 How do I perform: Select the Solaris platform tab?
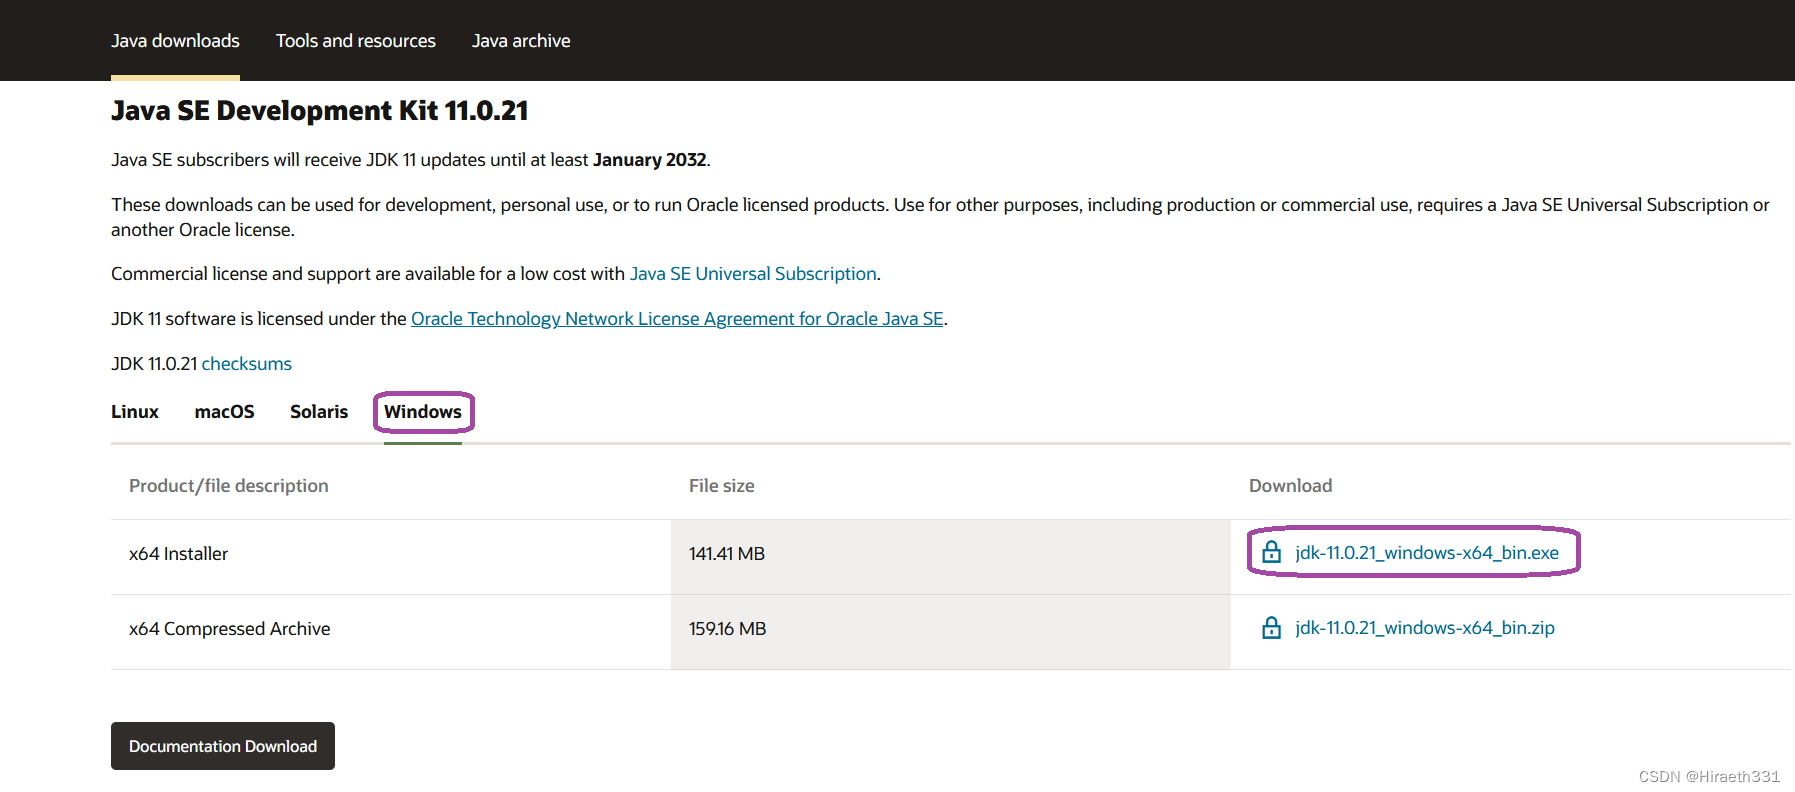pyautogui.click(x=319, y=412)
